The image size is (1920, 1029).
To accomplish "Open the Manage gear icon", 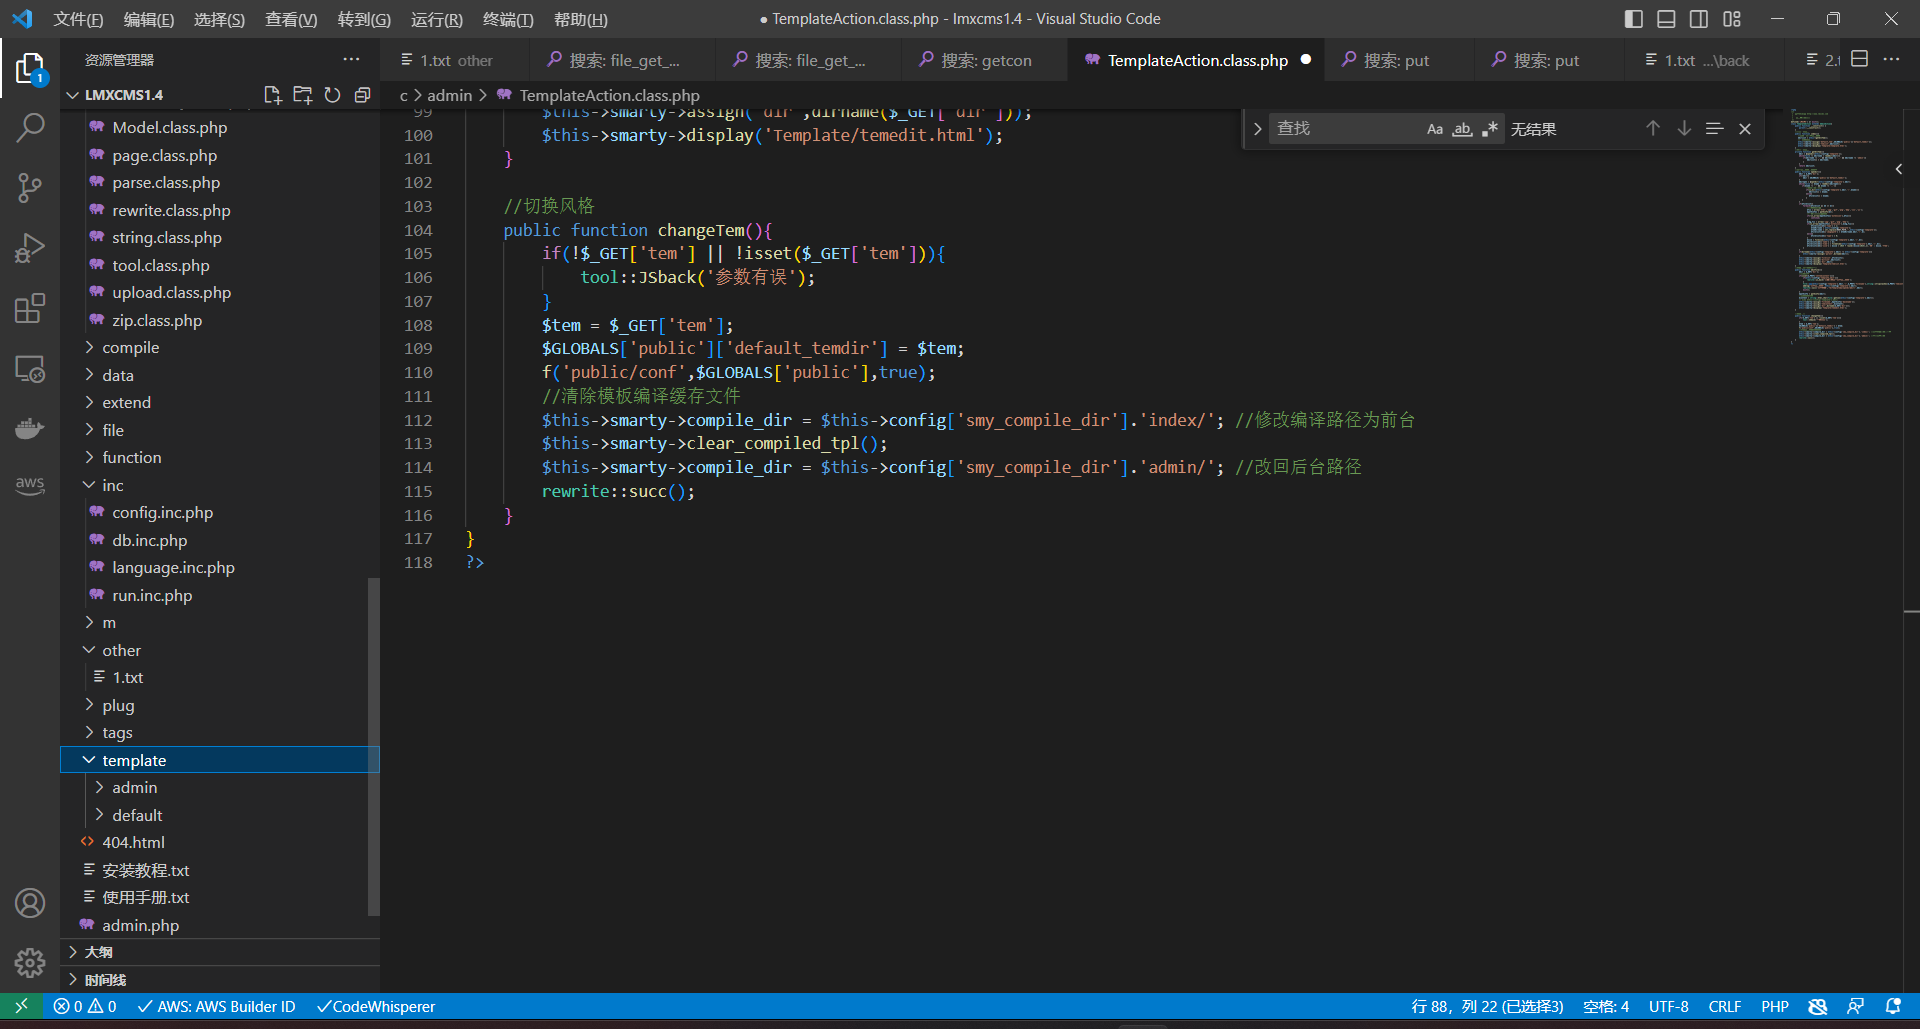I will click(x=30, y=963).
